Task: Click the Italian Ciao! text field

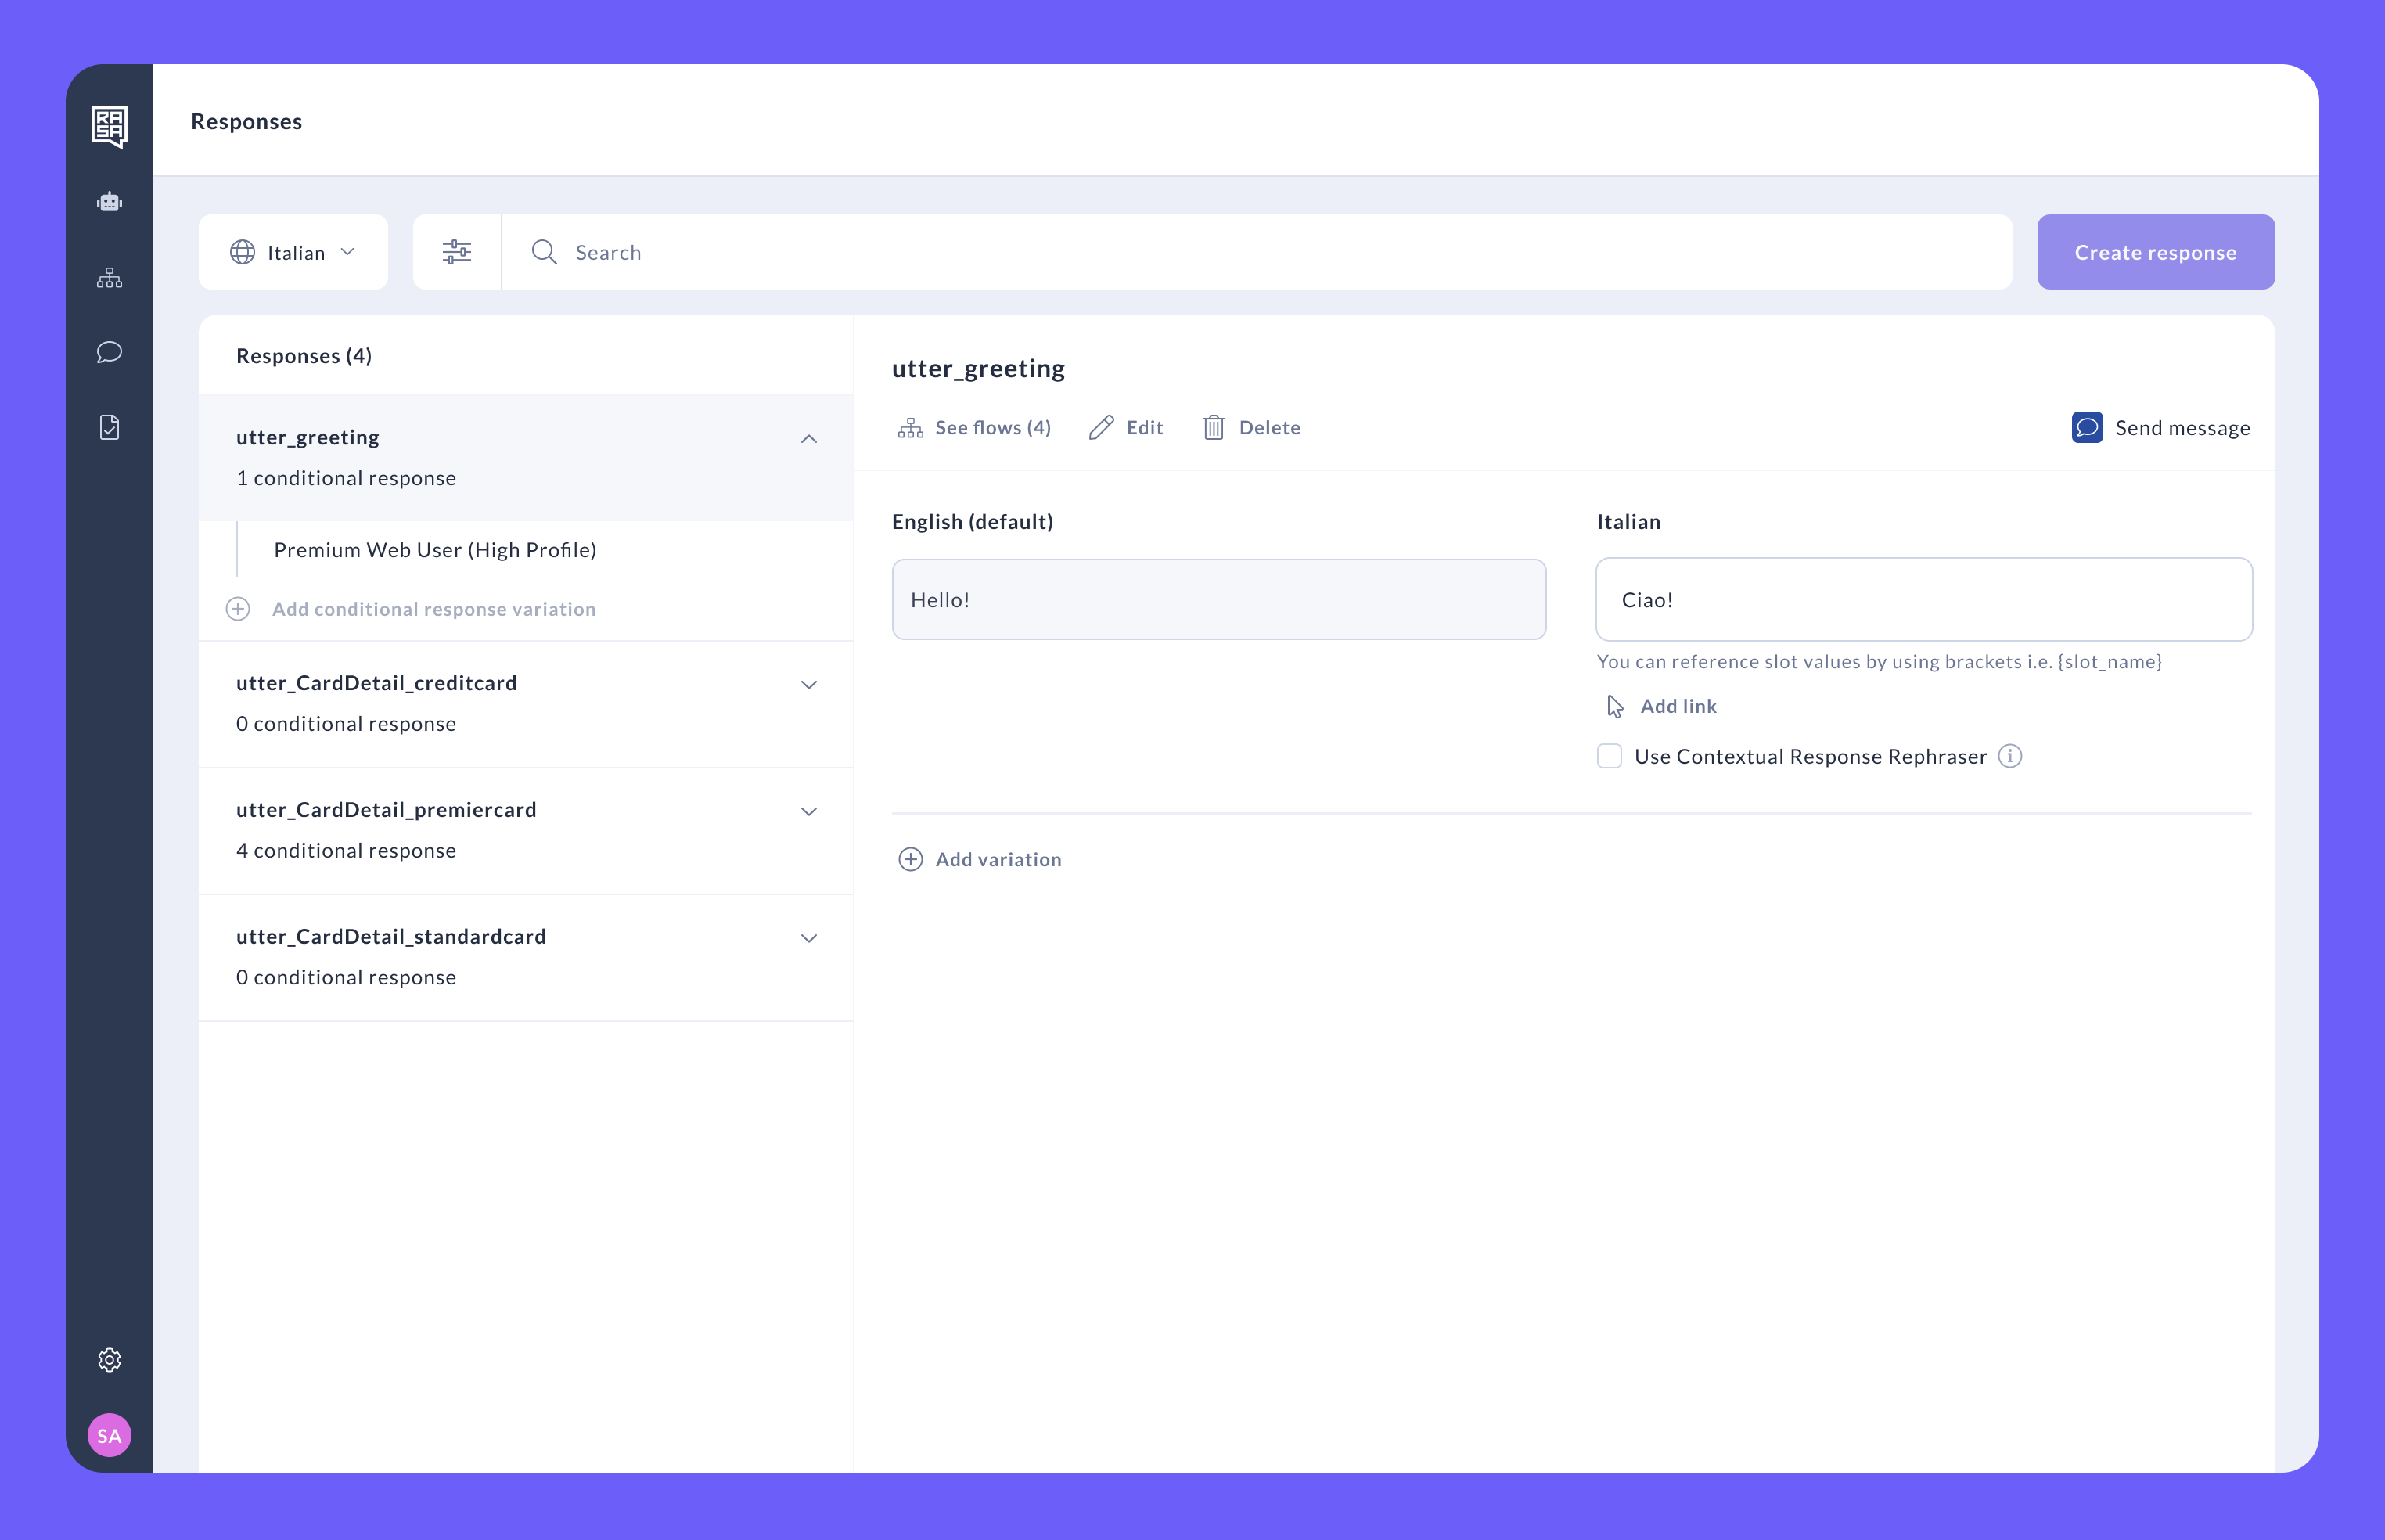Action: 1923,600
